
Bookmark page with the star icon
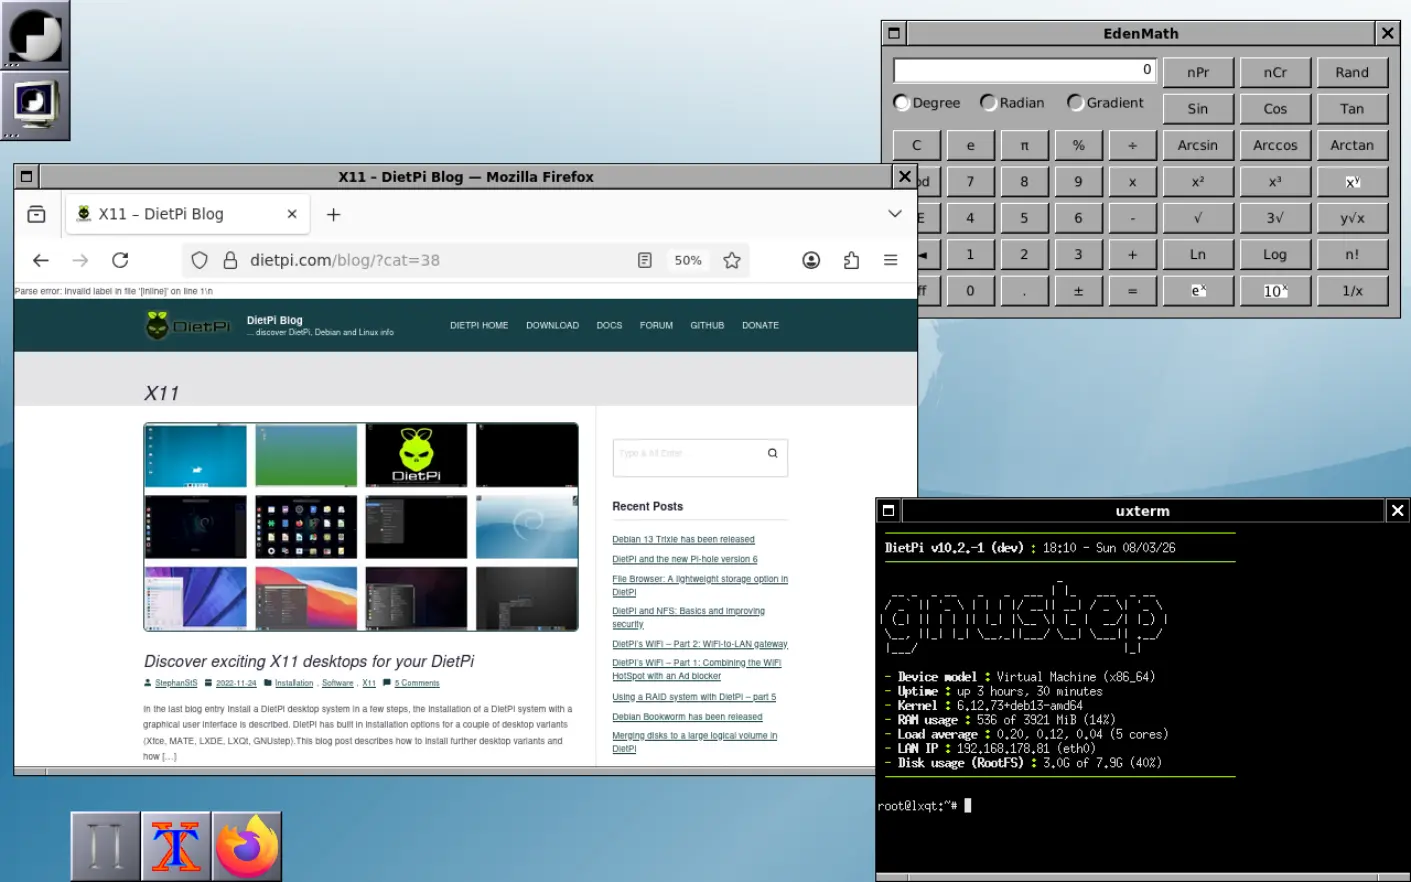732,260
